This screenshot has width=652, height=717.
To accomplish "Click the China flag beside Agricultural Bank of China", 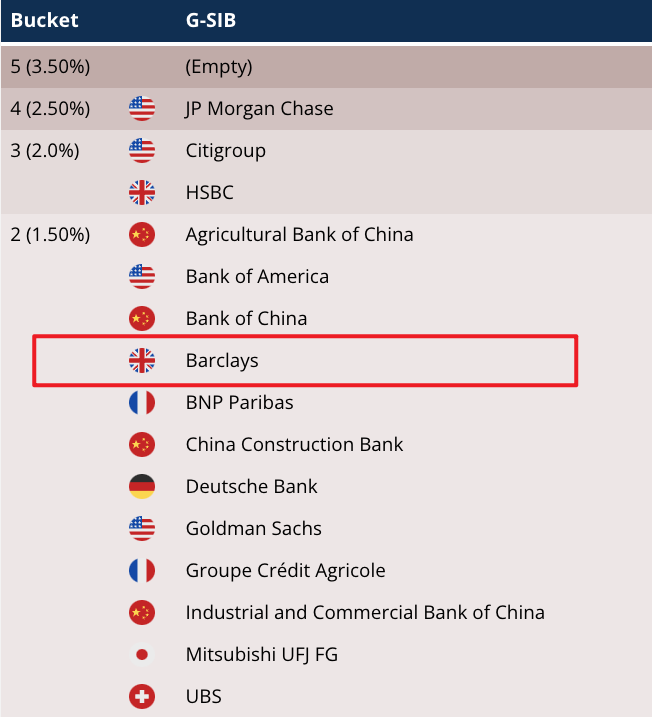I will (x=142, y=235).
